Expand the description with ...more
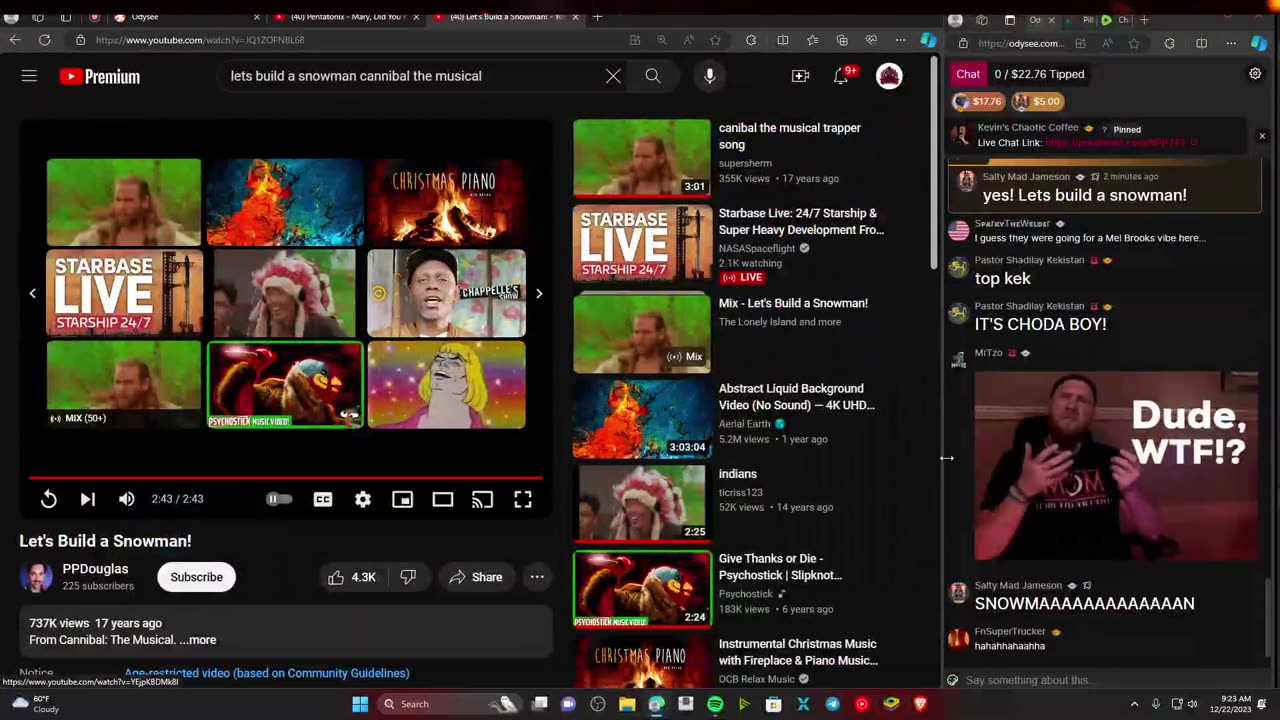This screenshot has height=720, width=1280. (198, 640)
